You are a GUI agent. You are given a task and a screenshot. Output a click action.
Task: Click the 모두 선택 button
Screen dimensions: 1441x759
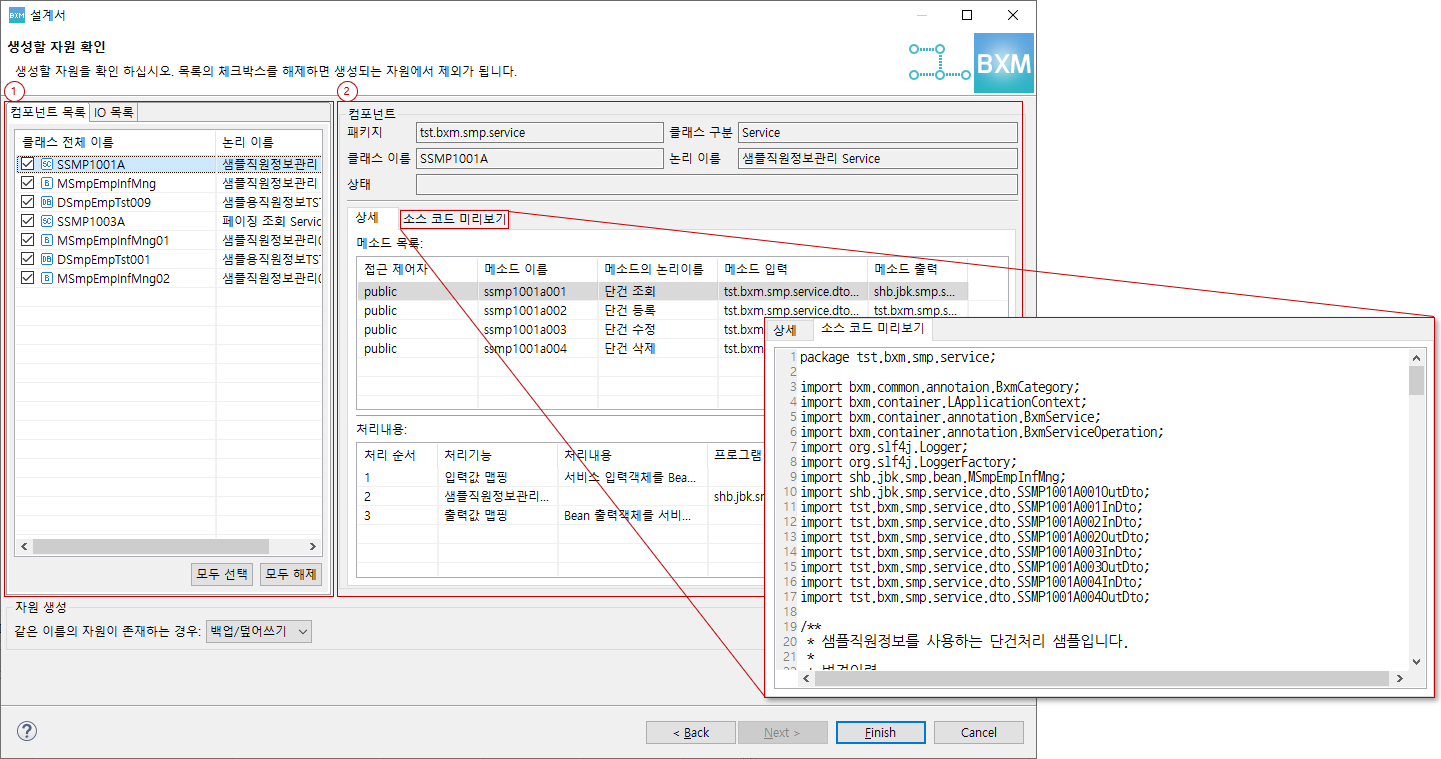pos(221,574)
